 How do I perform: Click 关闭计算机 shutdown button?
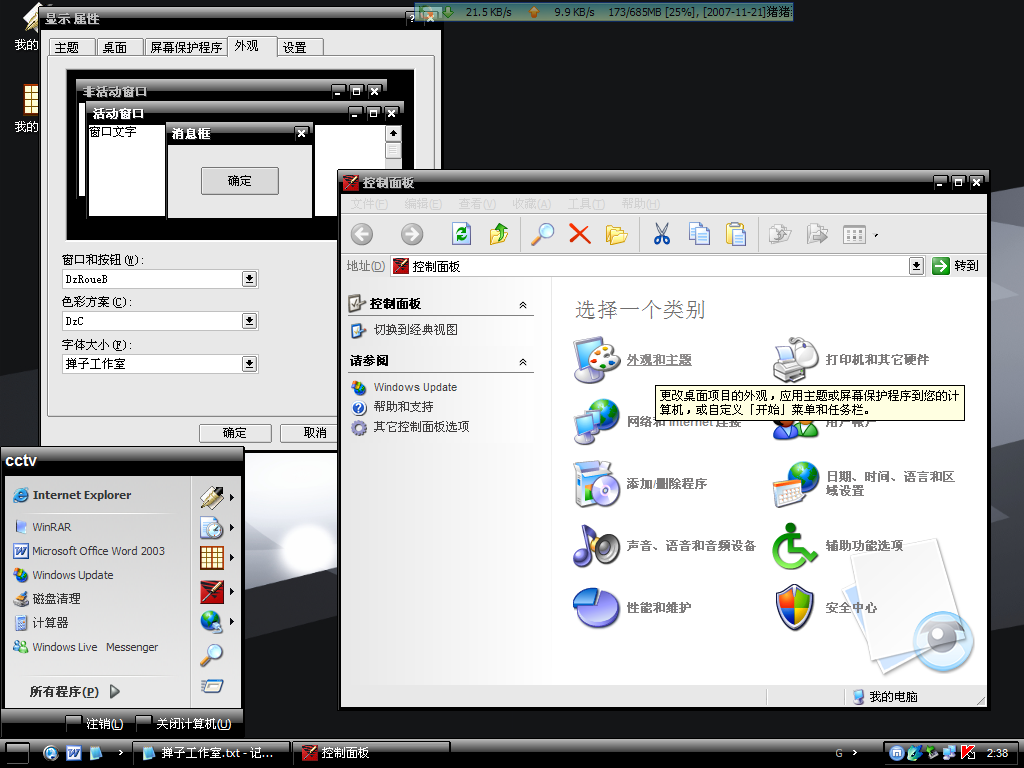[x=185, y=724]
